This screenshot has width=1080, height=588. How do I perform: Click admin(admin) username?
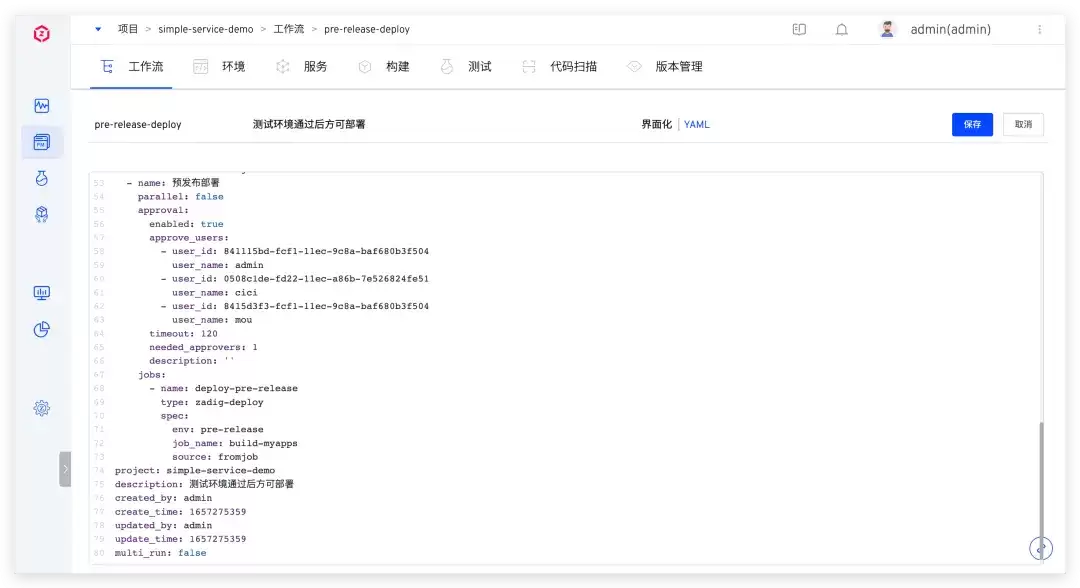(x=951, y=29)
